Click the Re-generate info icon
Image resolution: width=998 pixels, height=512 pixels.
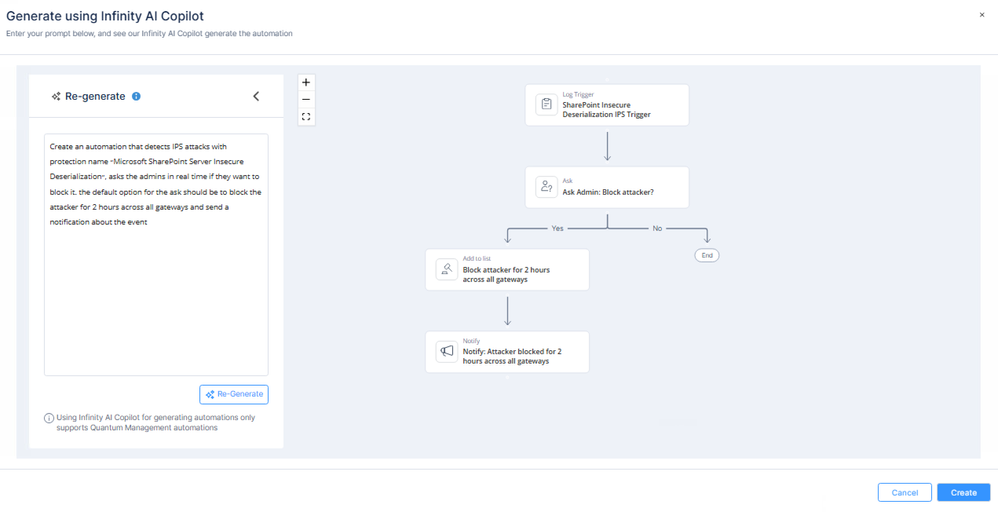(136, 97)
